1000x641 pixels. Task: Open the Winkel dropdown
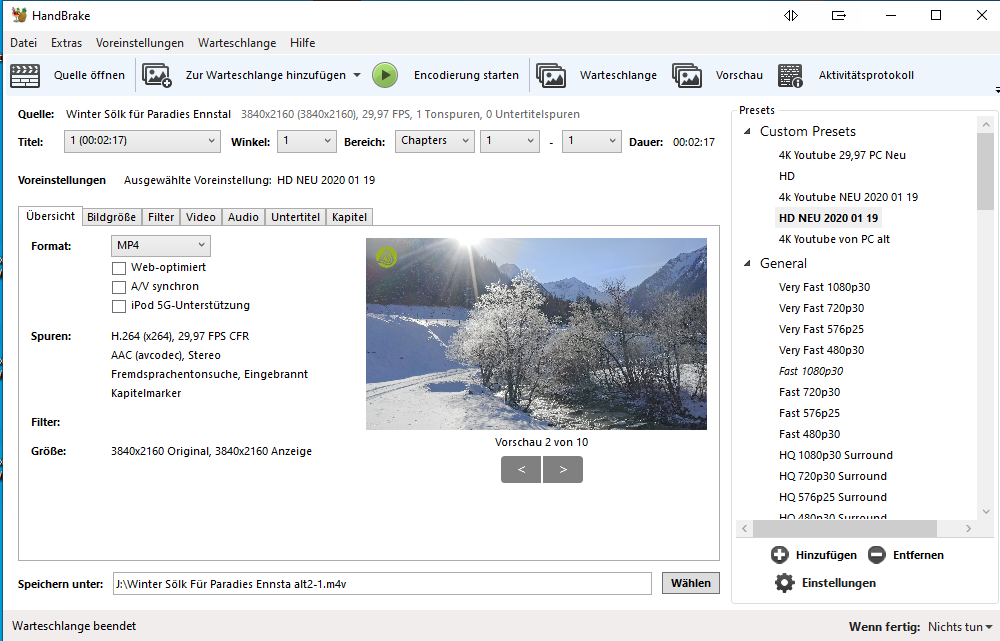pos(307,141)
